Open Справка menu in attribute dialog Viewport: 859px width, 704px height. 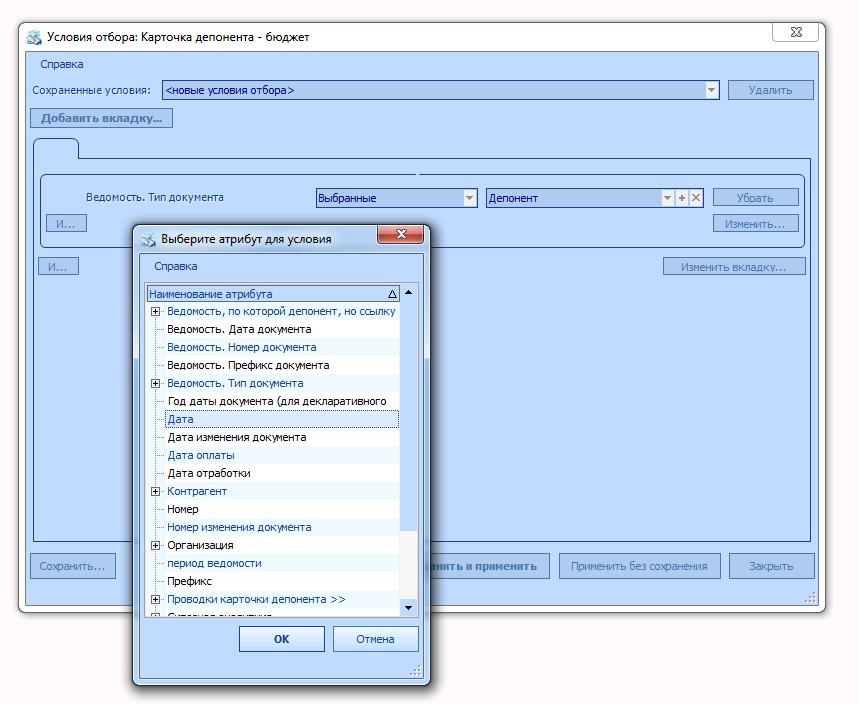click(175, 266)
